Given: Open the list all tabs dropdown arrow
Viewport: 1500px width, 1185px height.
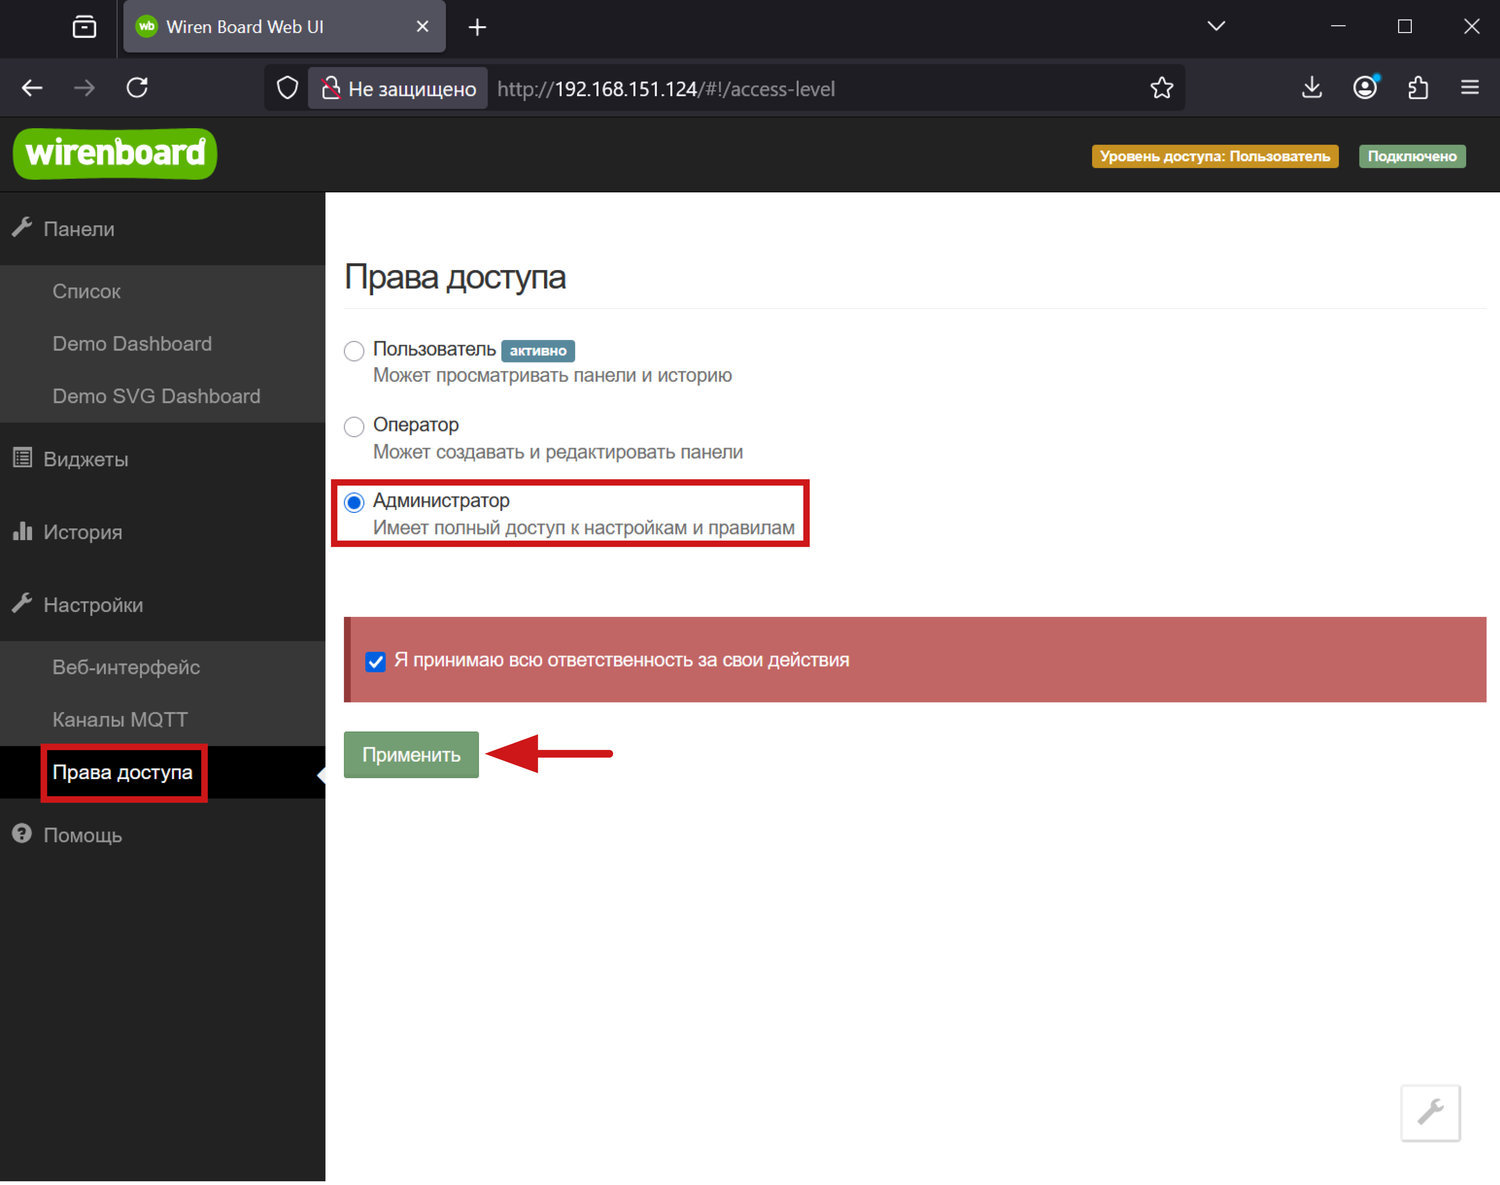Looking at the screenshot, I should (1216, 27).
